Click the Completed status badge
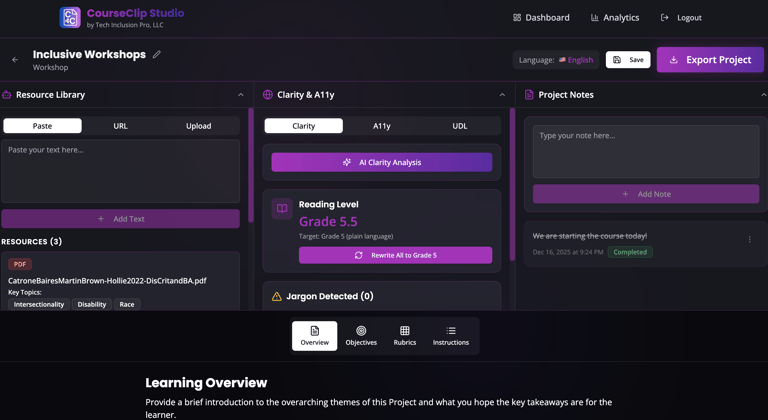 [630, 252]
